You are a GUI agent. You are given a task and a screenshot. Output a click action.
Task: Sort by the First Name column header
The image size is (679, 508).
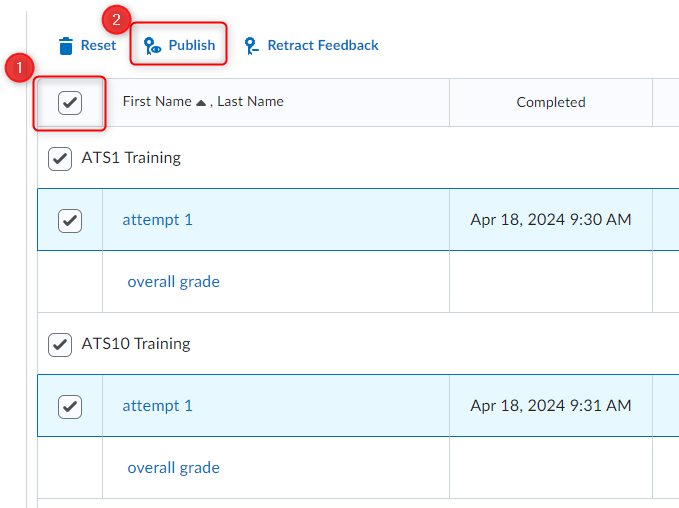[156, 102]
